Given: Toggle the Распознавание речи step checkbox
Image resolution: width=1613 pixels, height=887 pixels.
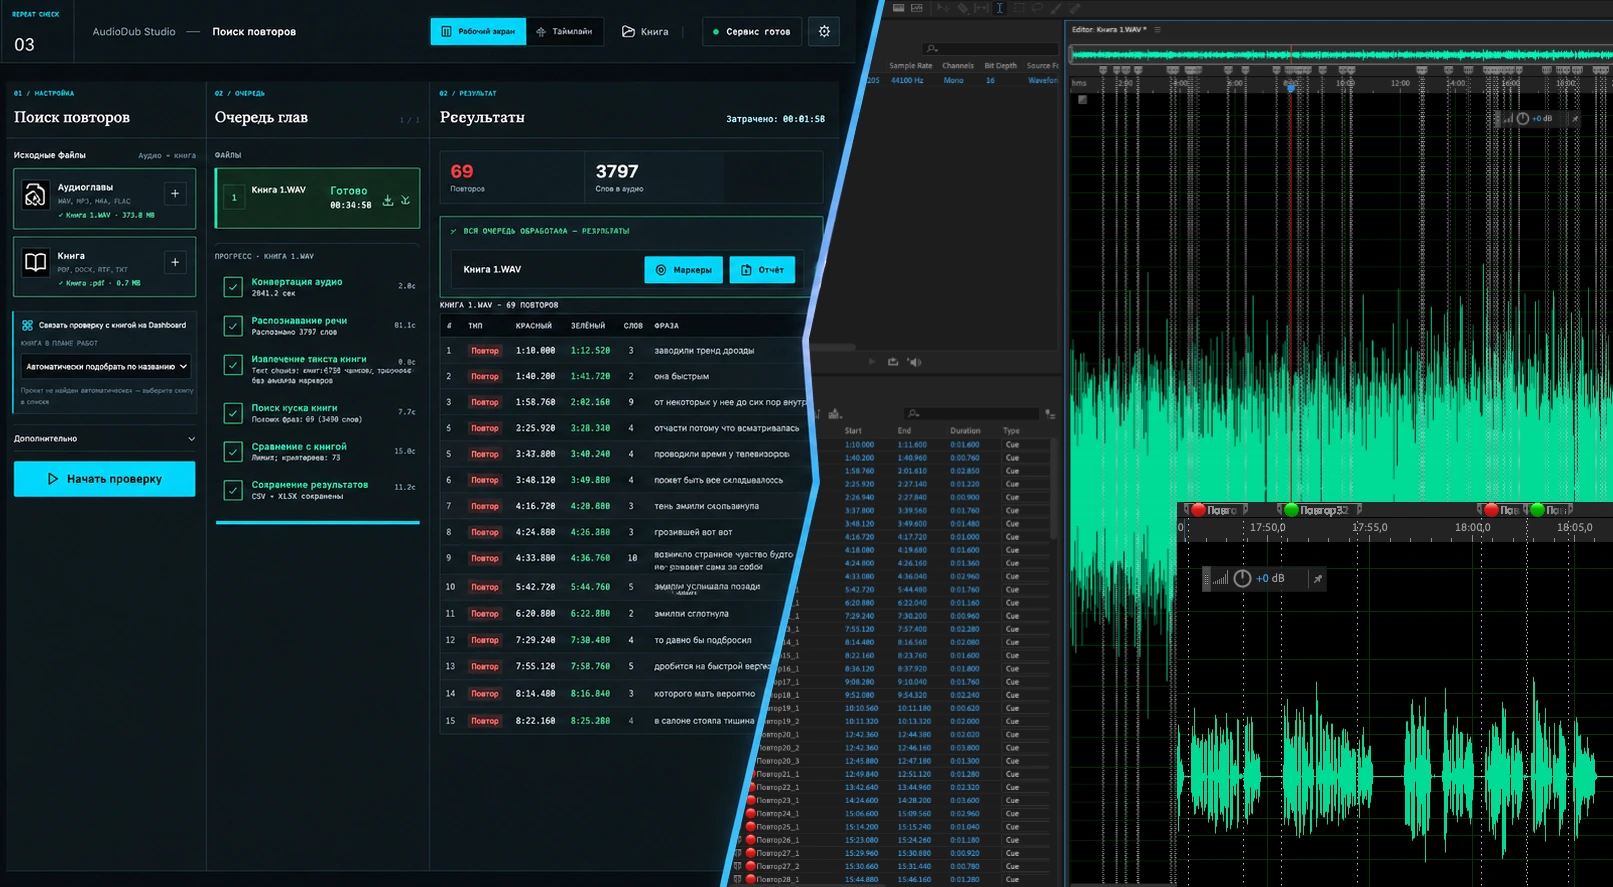Looking at the screenshot, I should pyautogui.click(x=233, y=326).
